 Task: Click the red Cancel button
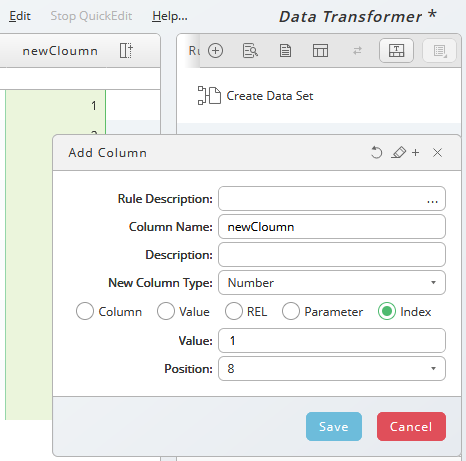pos(411,427)
